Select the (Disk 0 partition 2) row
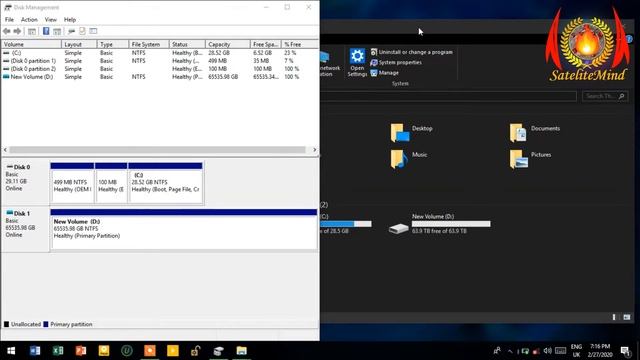Image resolution: width=640 pixels, height=360 pixels. tap(159, 69)
